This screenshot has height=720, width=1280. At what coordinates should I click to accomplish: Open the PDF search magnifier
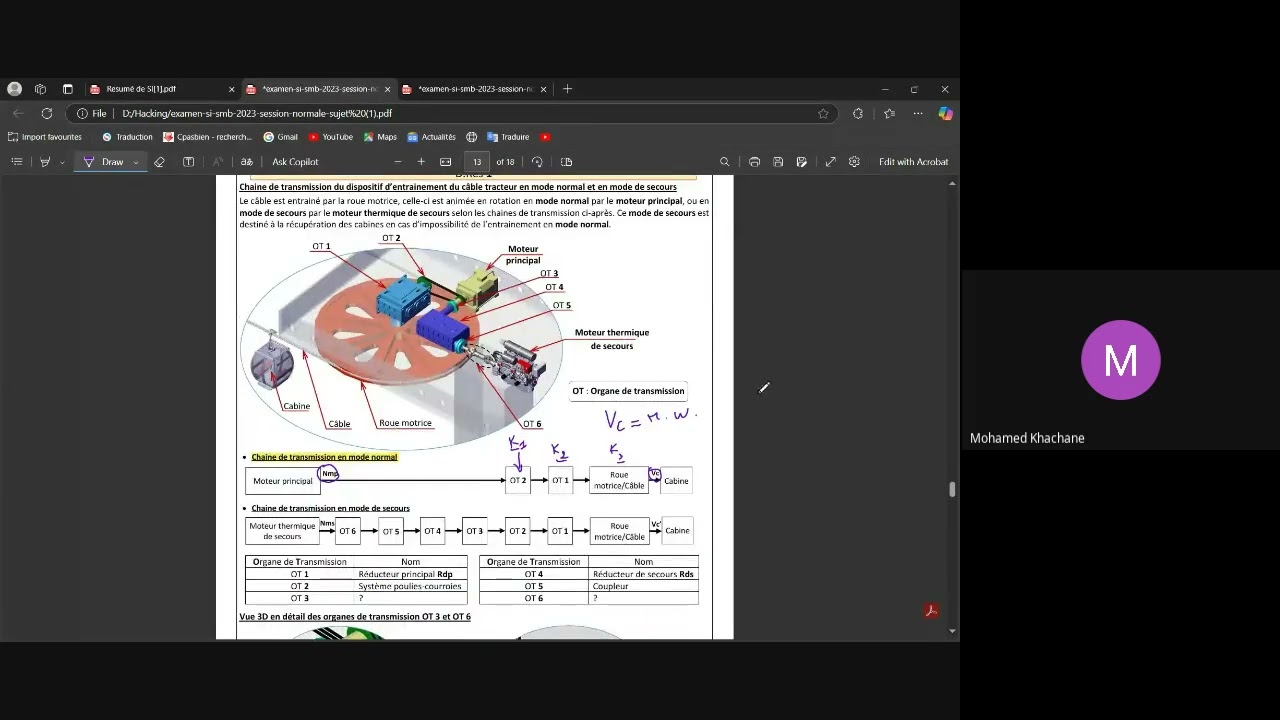pyautogui.click(x=725, y=162)
